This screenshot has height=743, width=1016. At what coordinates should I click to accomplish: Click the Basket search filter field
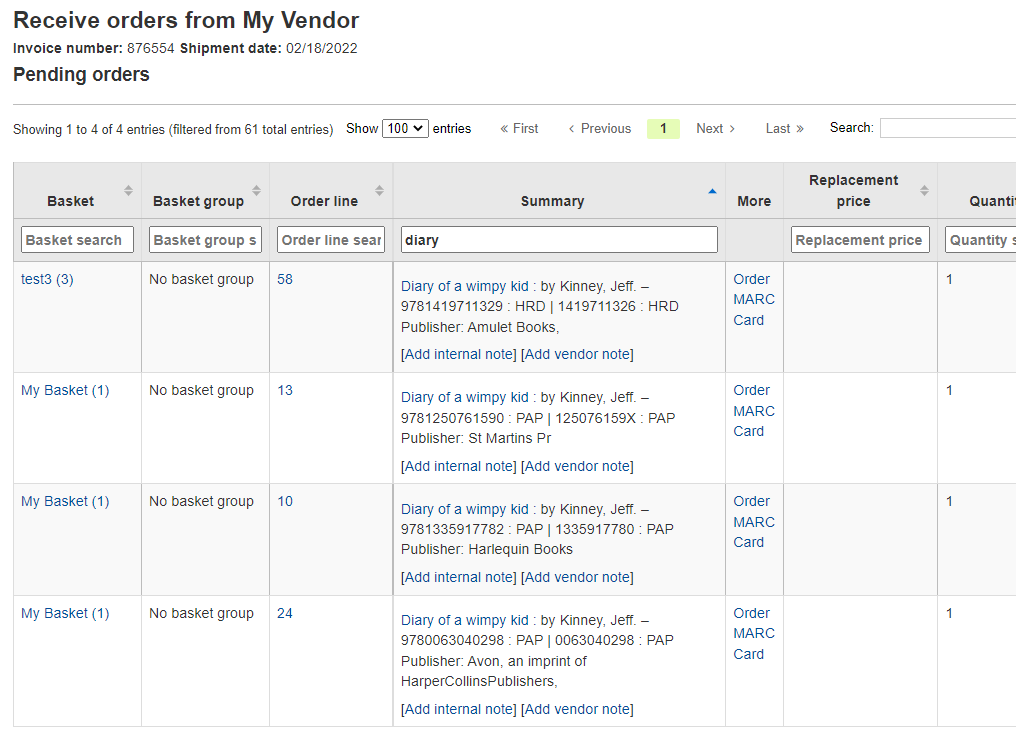[x=77, y=240]
